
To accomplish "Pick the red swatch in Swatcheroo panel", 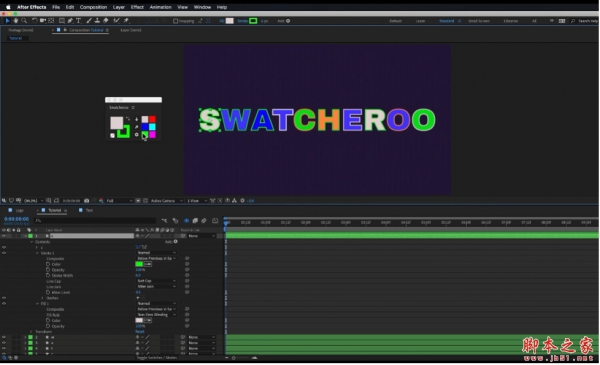I will (152, 119).
